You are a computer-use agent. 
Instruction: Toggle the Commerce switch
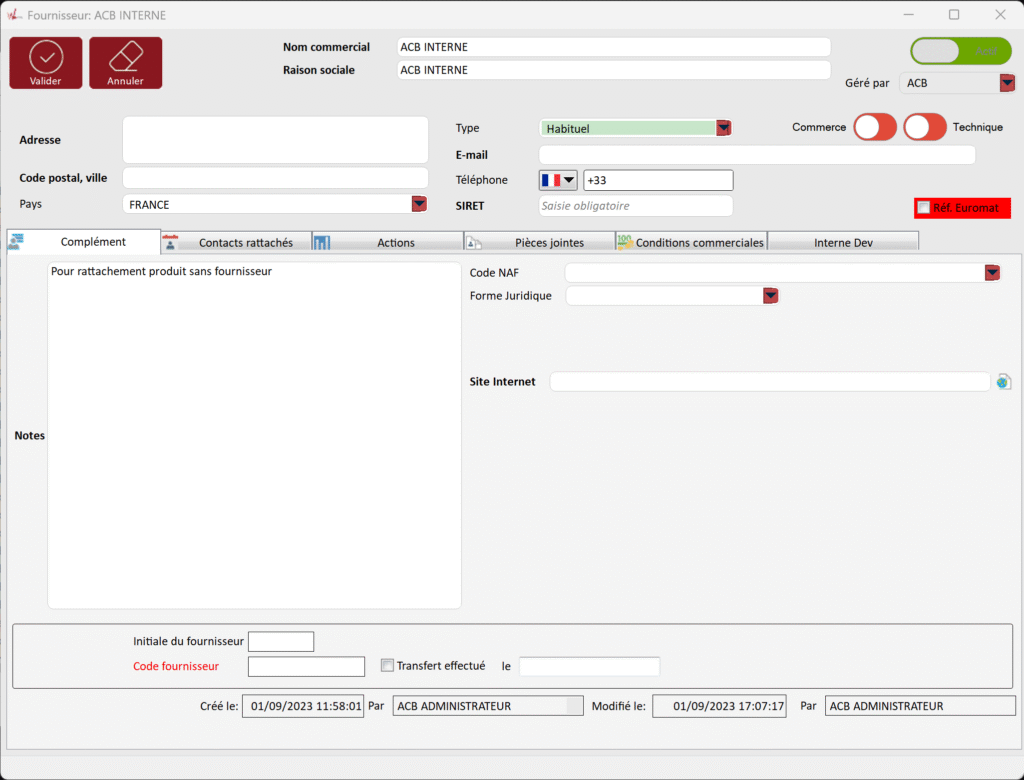coord(875,127)
